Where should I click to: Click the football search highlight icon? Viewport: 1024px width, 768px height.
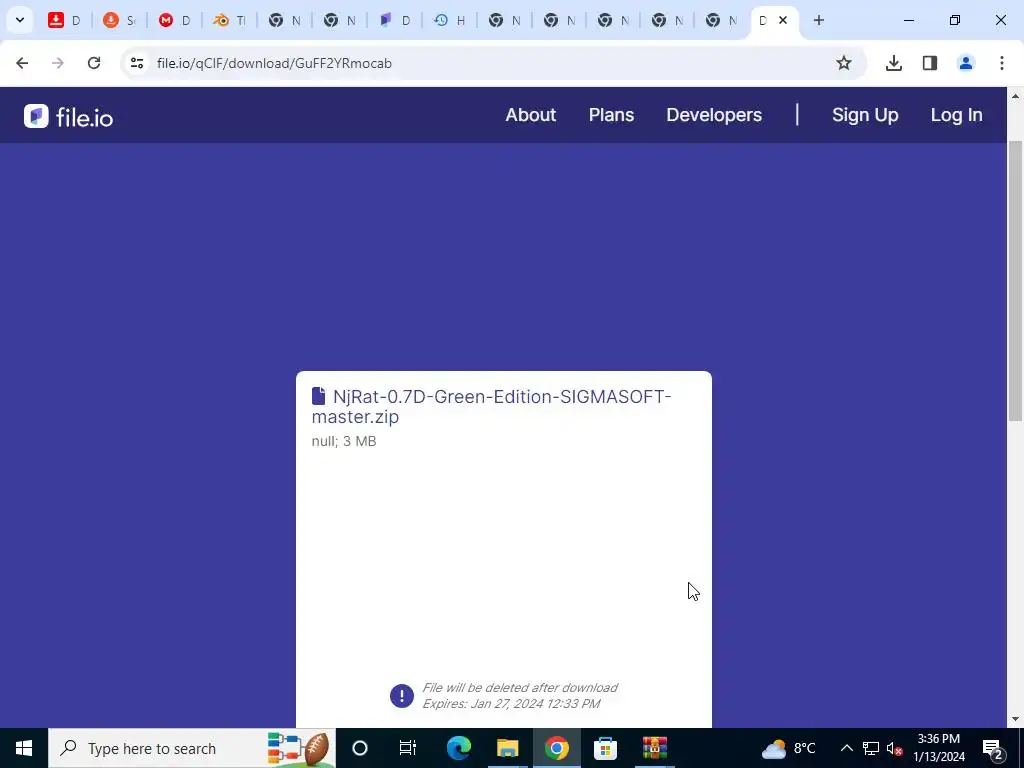point(300,748)
